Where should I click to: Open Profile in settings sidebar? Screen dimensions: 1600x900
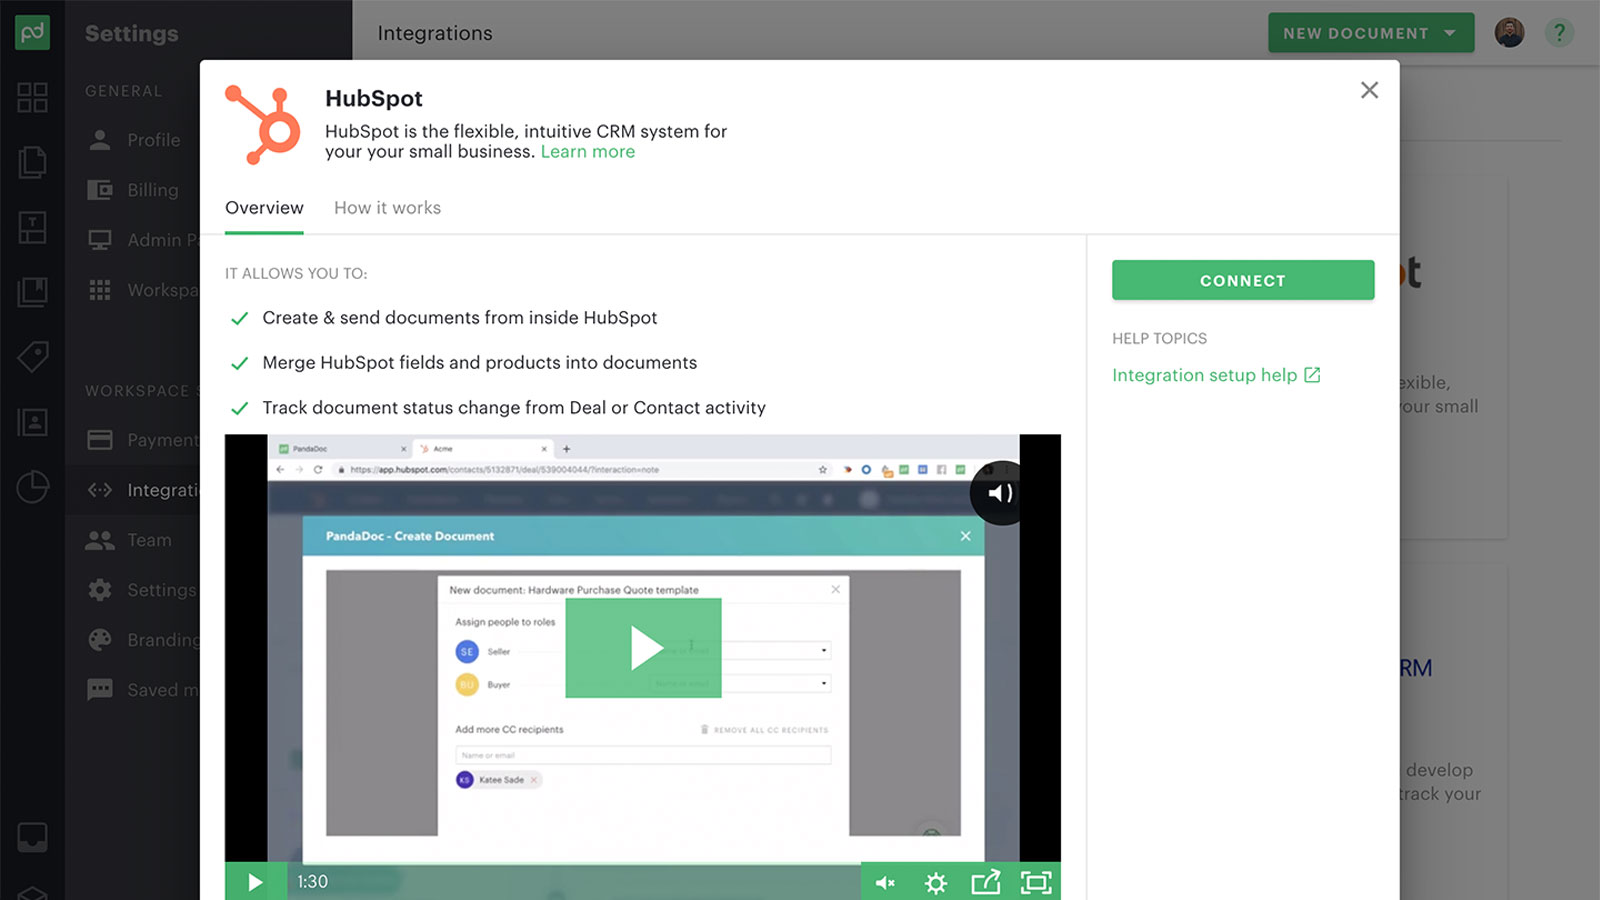pos(133,140)
